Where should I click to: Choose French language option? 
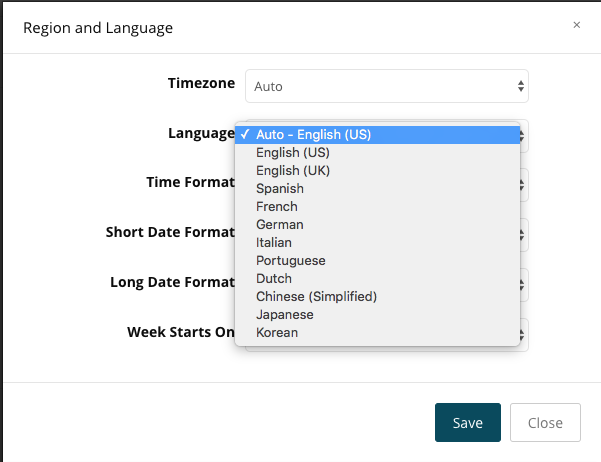tap(377, 207)
